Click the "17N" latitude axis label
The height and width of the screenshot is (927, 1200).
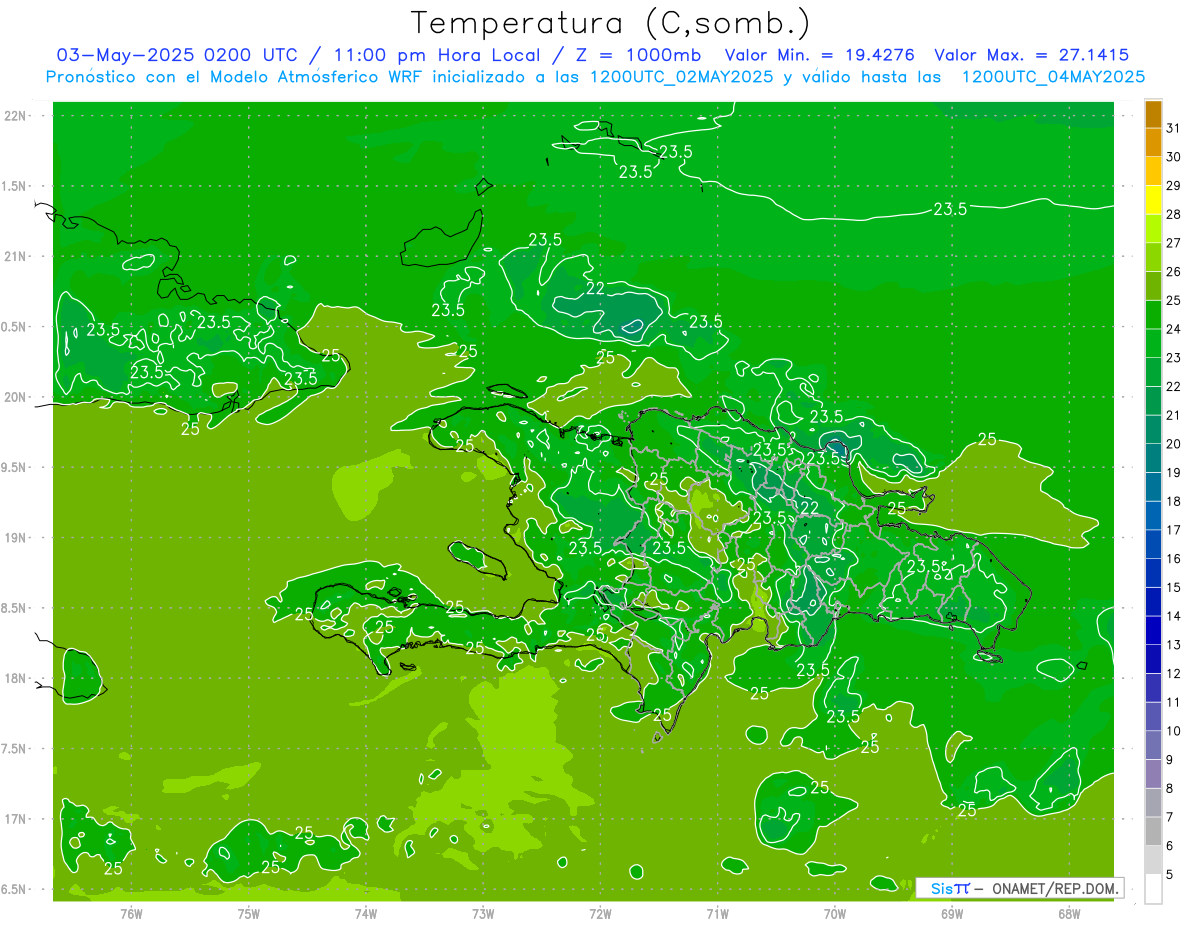point(15,819)
